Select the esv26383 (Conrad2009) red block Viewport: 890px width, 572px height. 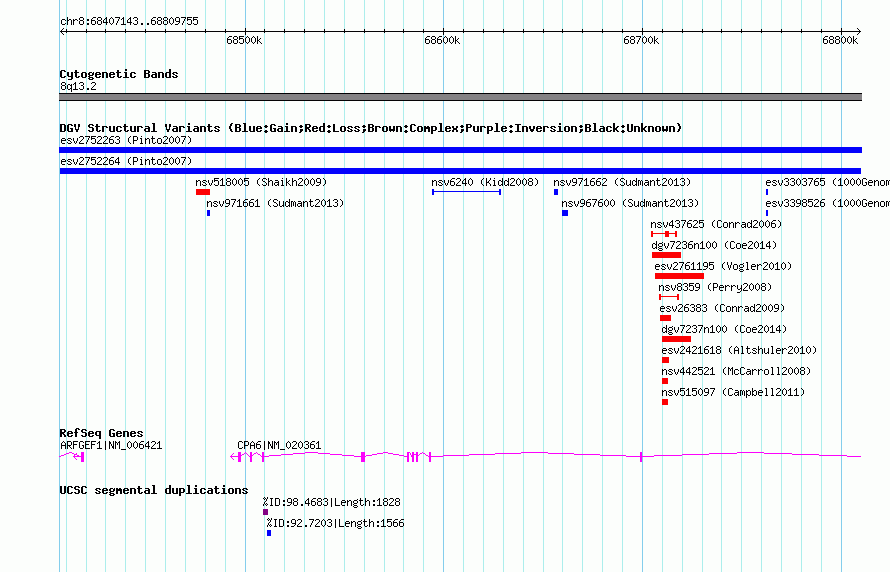point(665,318)
